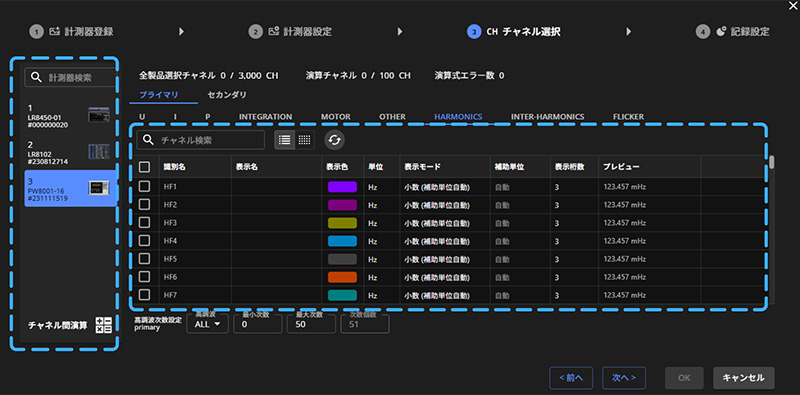Screen dimensions: 800x395
Task: Open the harmonic order ALL dropdown
Action: (x=208, y=324)
